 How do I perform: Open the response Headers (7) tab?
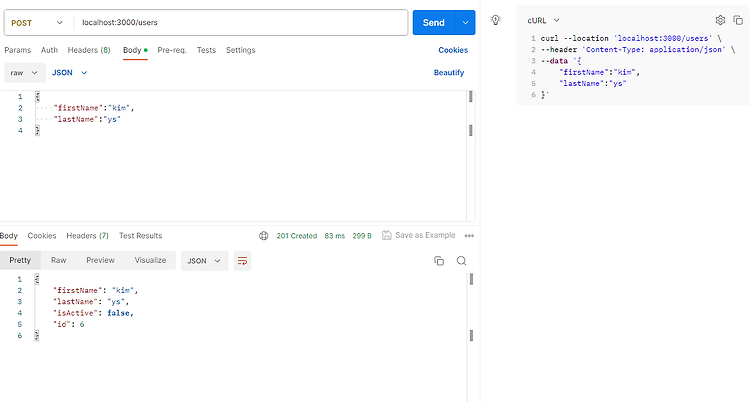click(x=88, y=235)
